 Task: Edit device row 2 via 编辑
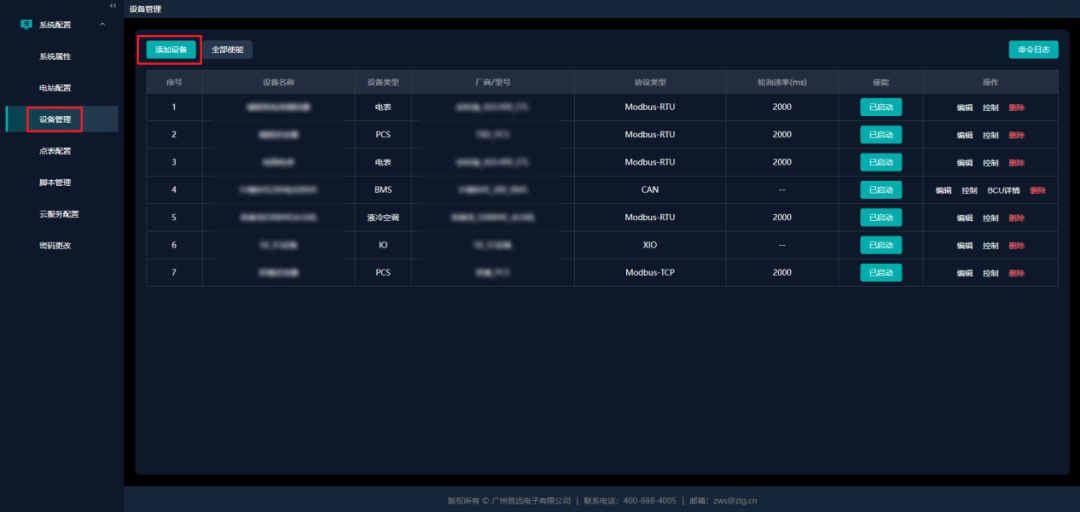[964, 135]
